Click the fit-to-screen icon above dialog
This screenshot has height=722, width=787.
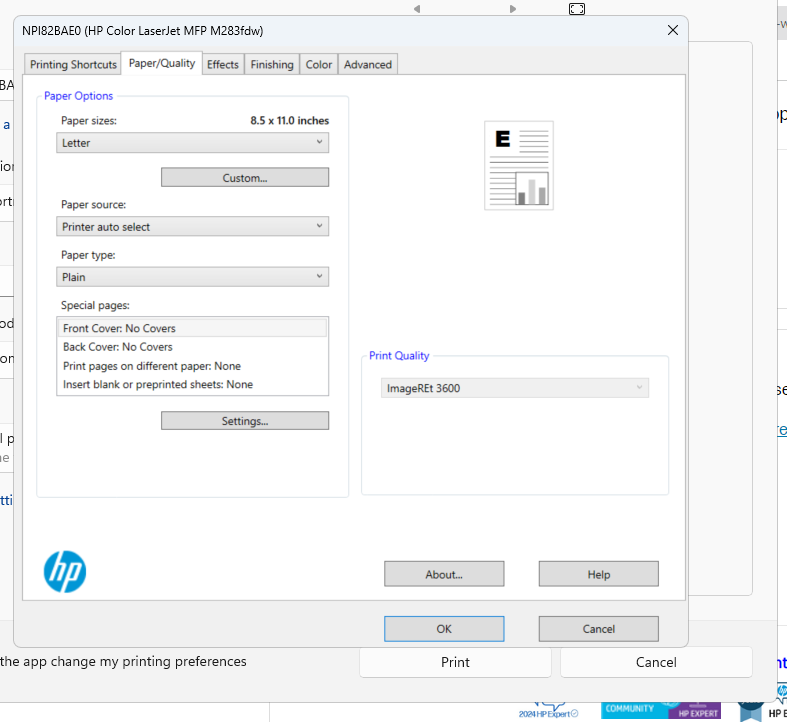pyautogui.click(x=577, y=9)
